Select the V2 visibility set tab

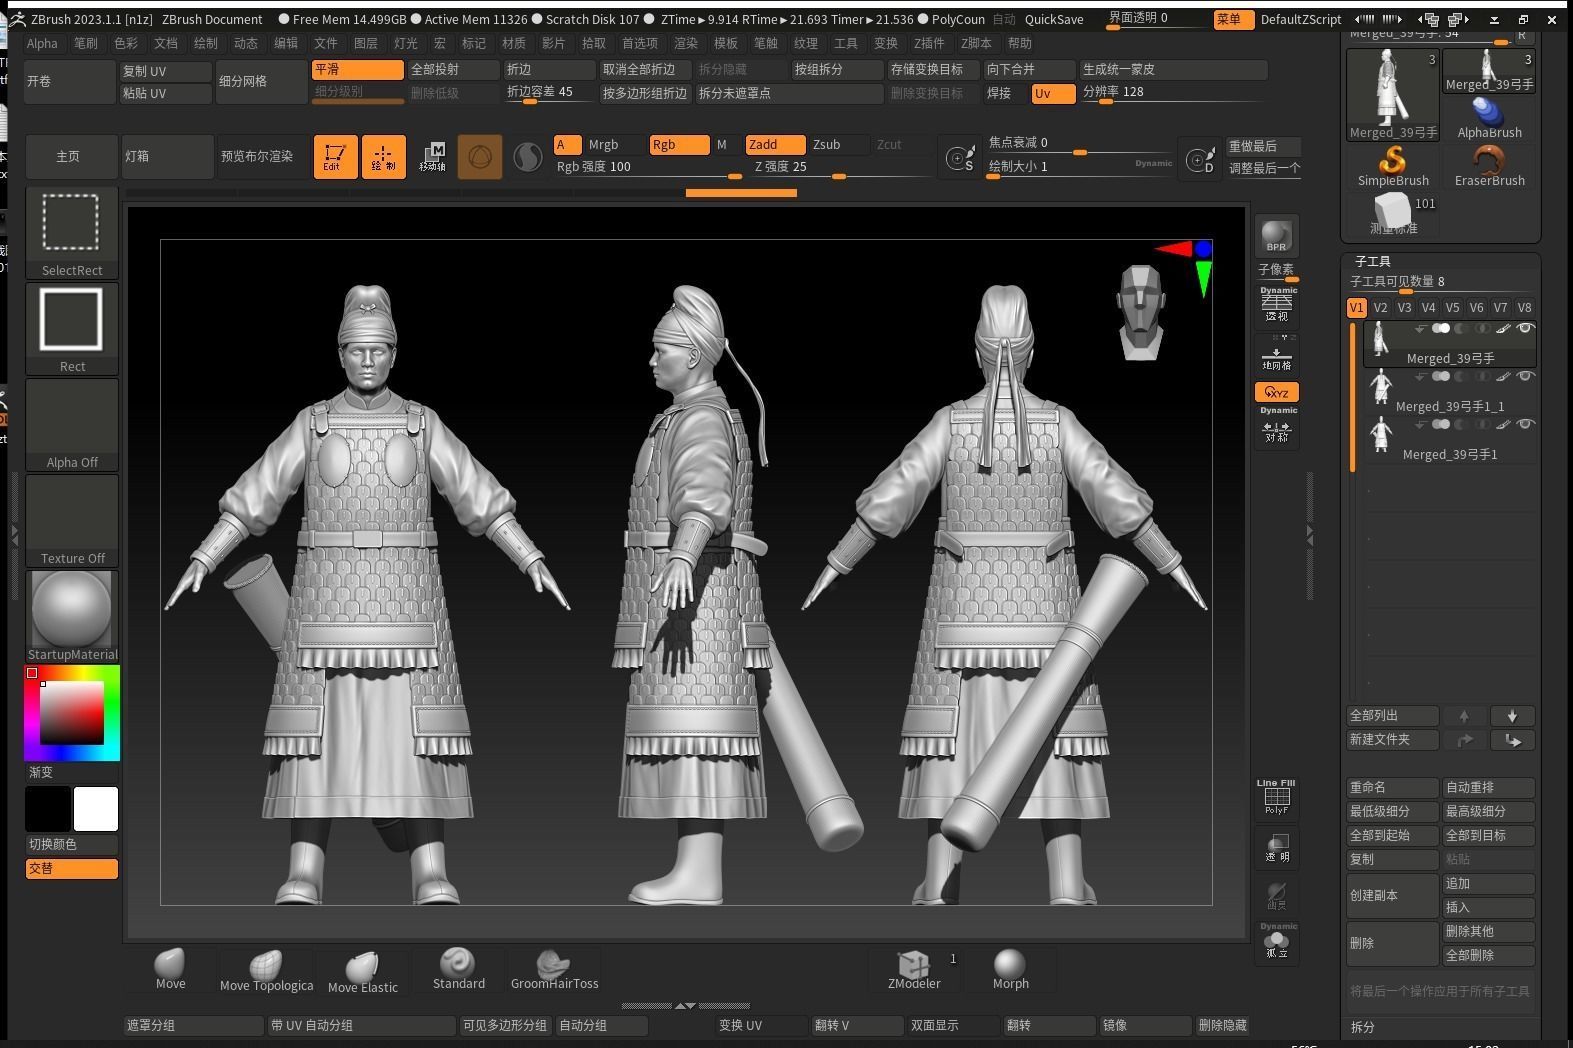tap(1380, 308)
